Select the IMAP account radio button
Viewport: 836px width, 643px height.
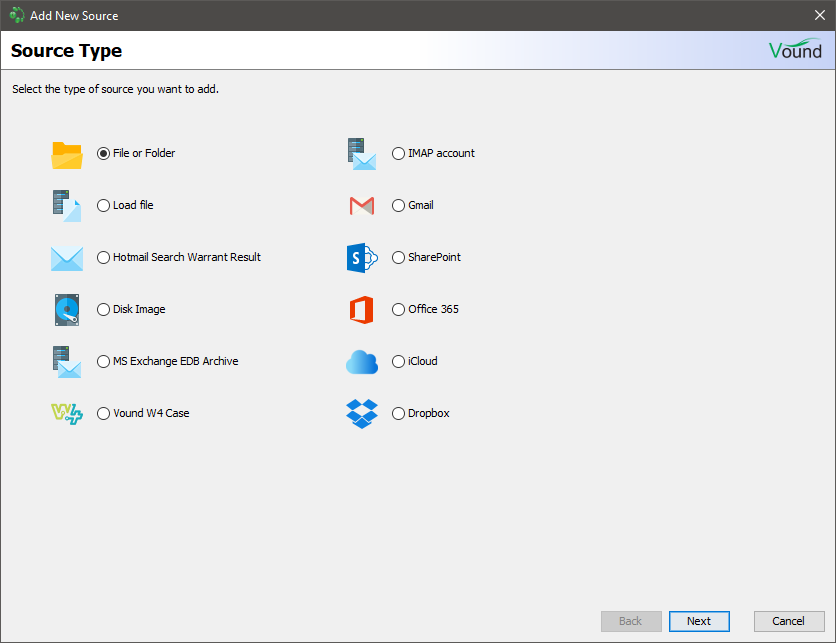point(399,154)
